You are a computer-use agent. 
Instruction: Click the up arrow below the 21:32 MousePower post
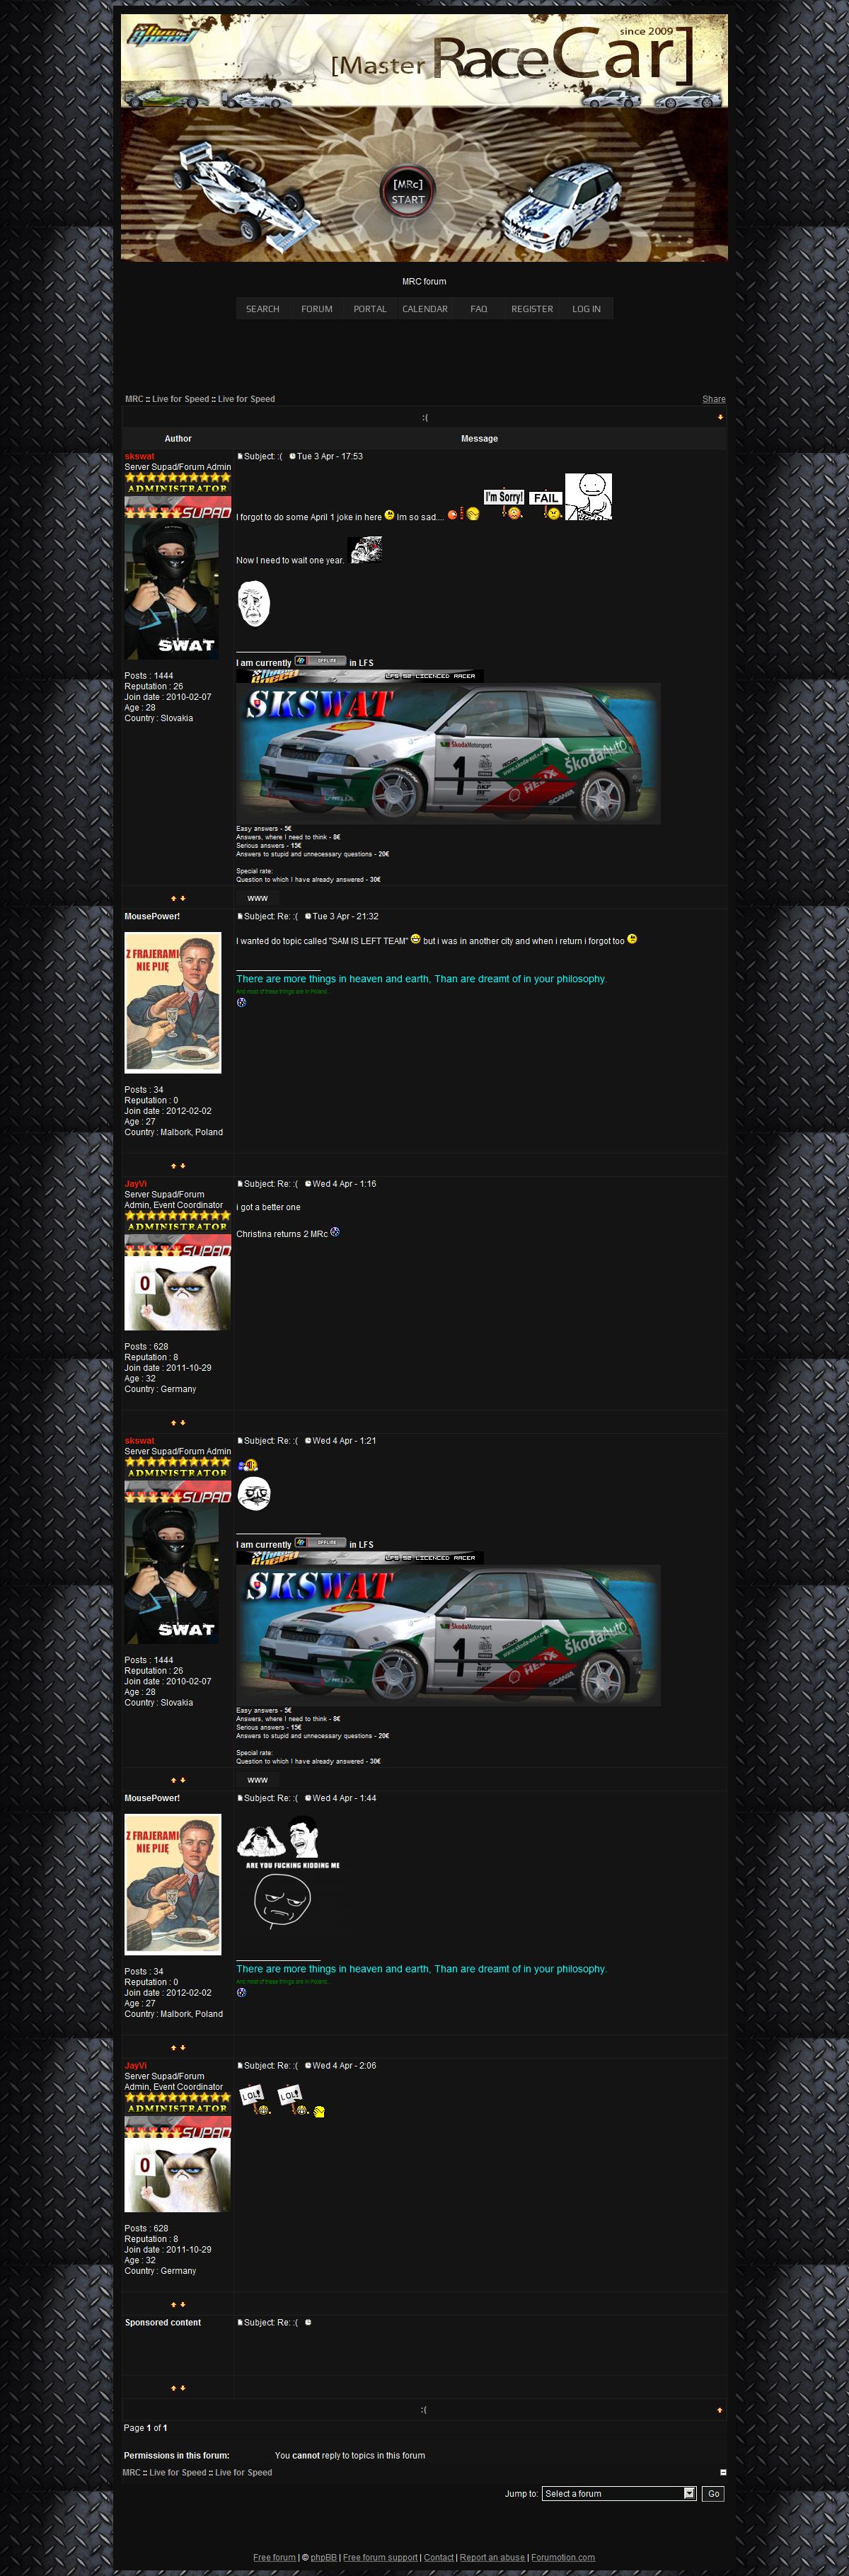[x=173, y=1166]
